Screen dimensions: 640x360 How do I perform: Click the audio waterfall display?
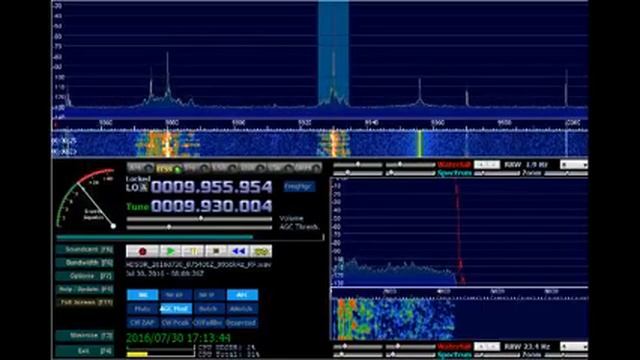click(459, 319)
